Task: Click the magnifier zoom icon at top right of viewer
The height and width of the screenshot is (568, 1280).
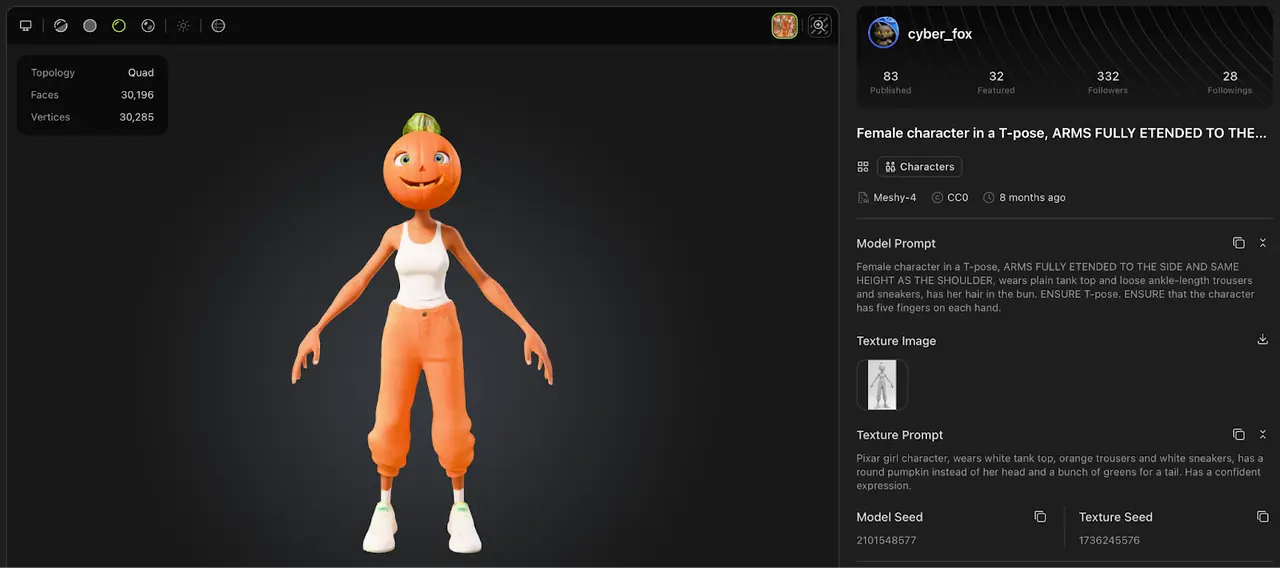Action: pos(820,26)
